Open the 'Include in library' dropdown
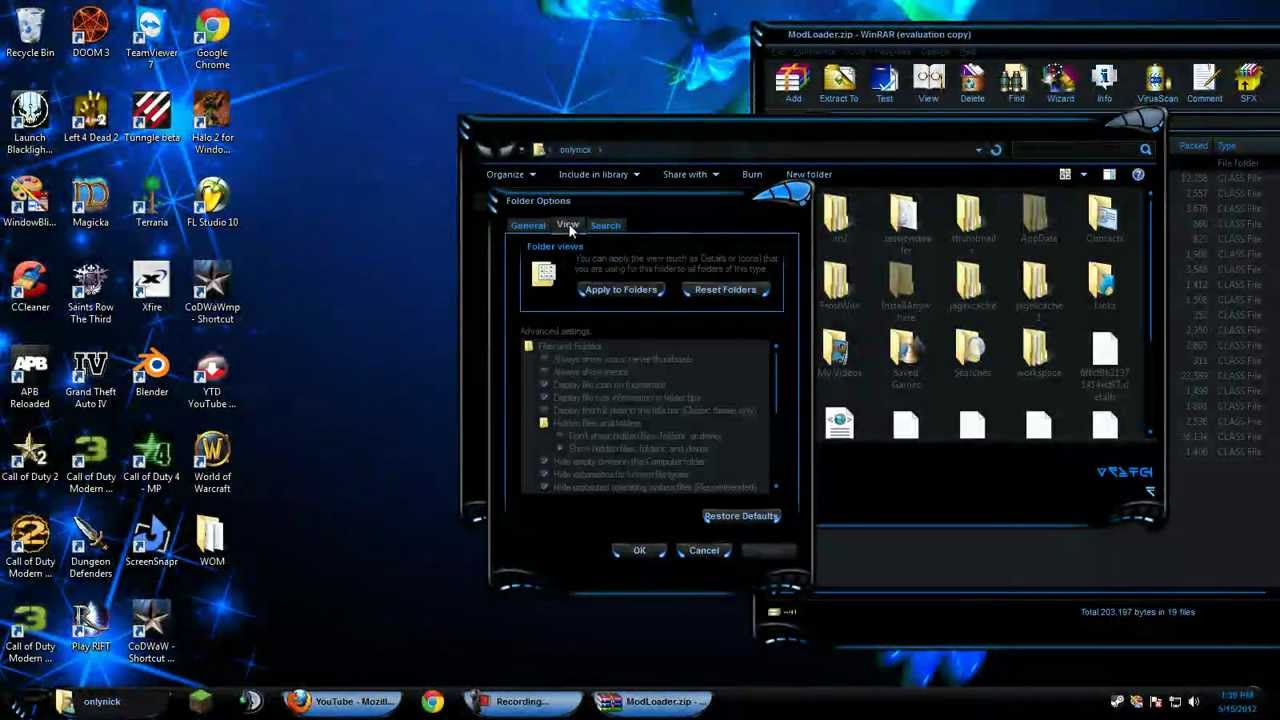Viewport: 1280px width, 720px height. pyautogui.click(x=599, y=175)
